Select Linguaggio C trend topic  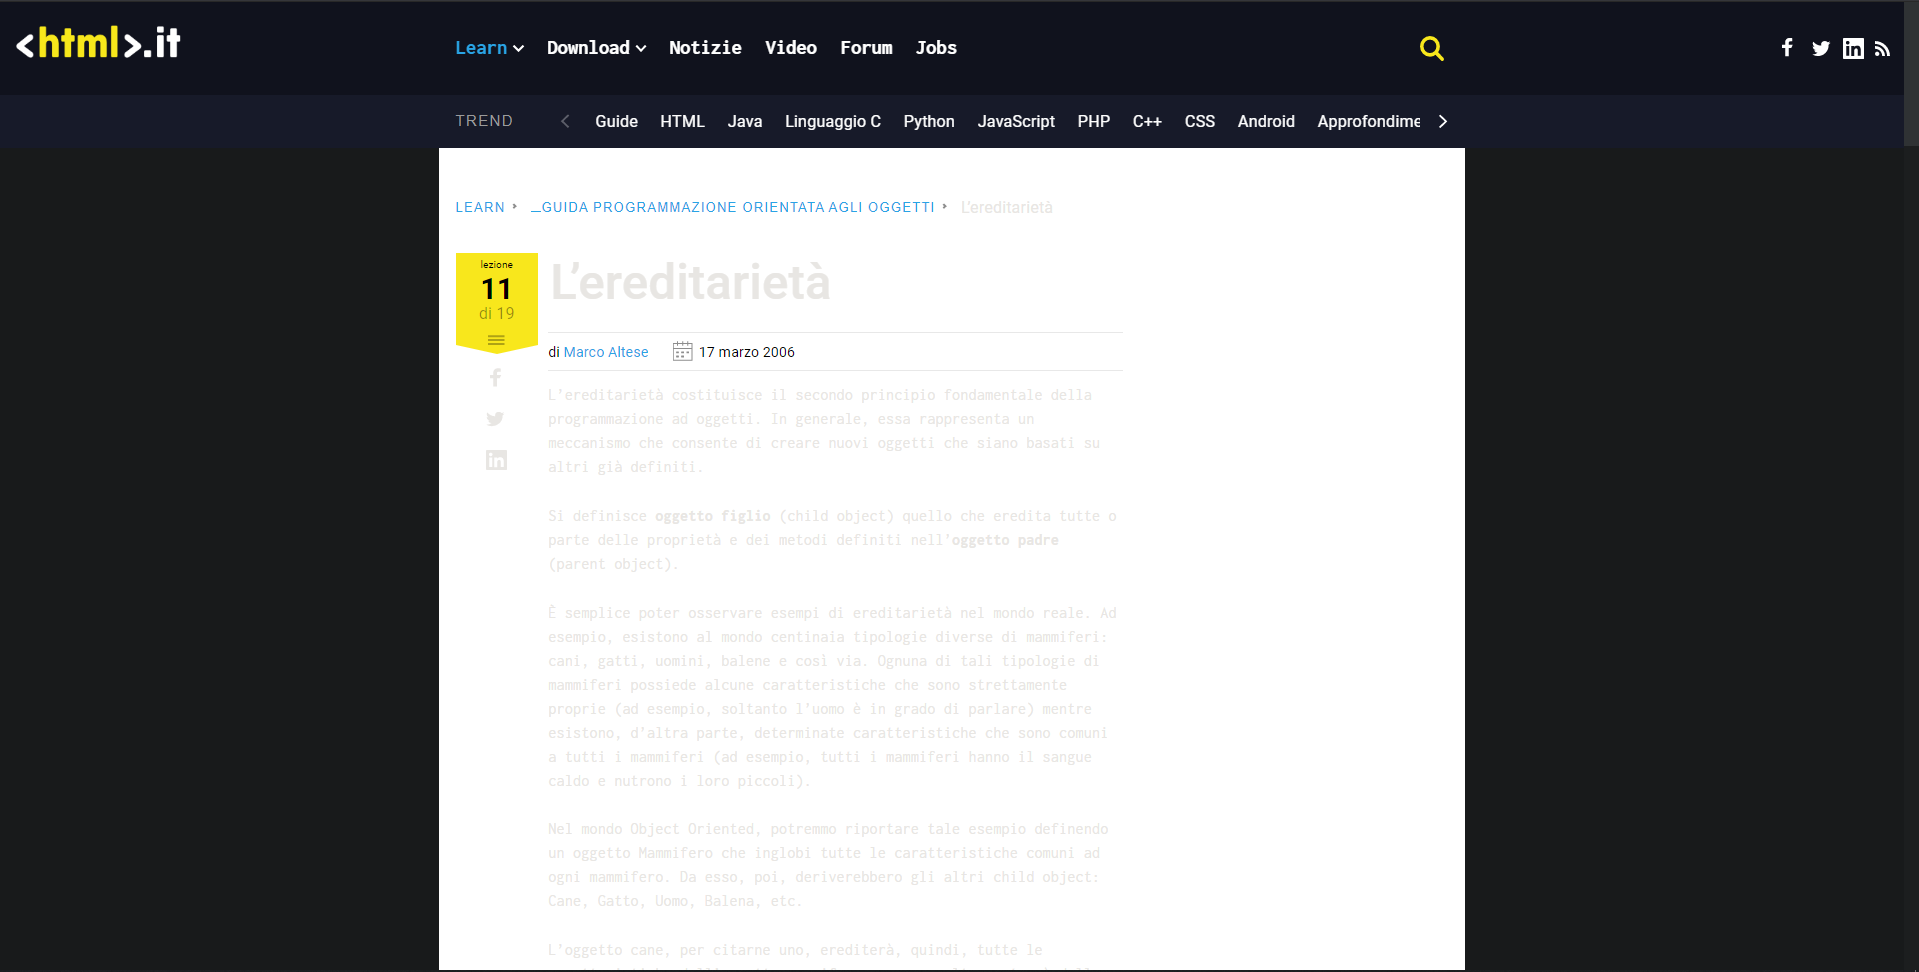click(x=832, y=121)
